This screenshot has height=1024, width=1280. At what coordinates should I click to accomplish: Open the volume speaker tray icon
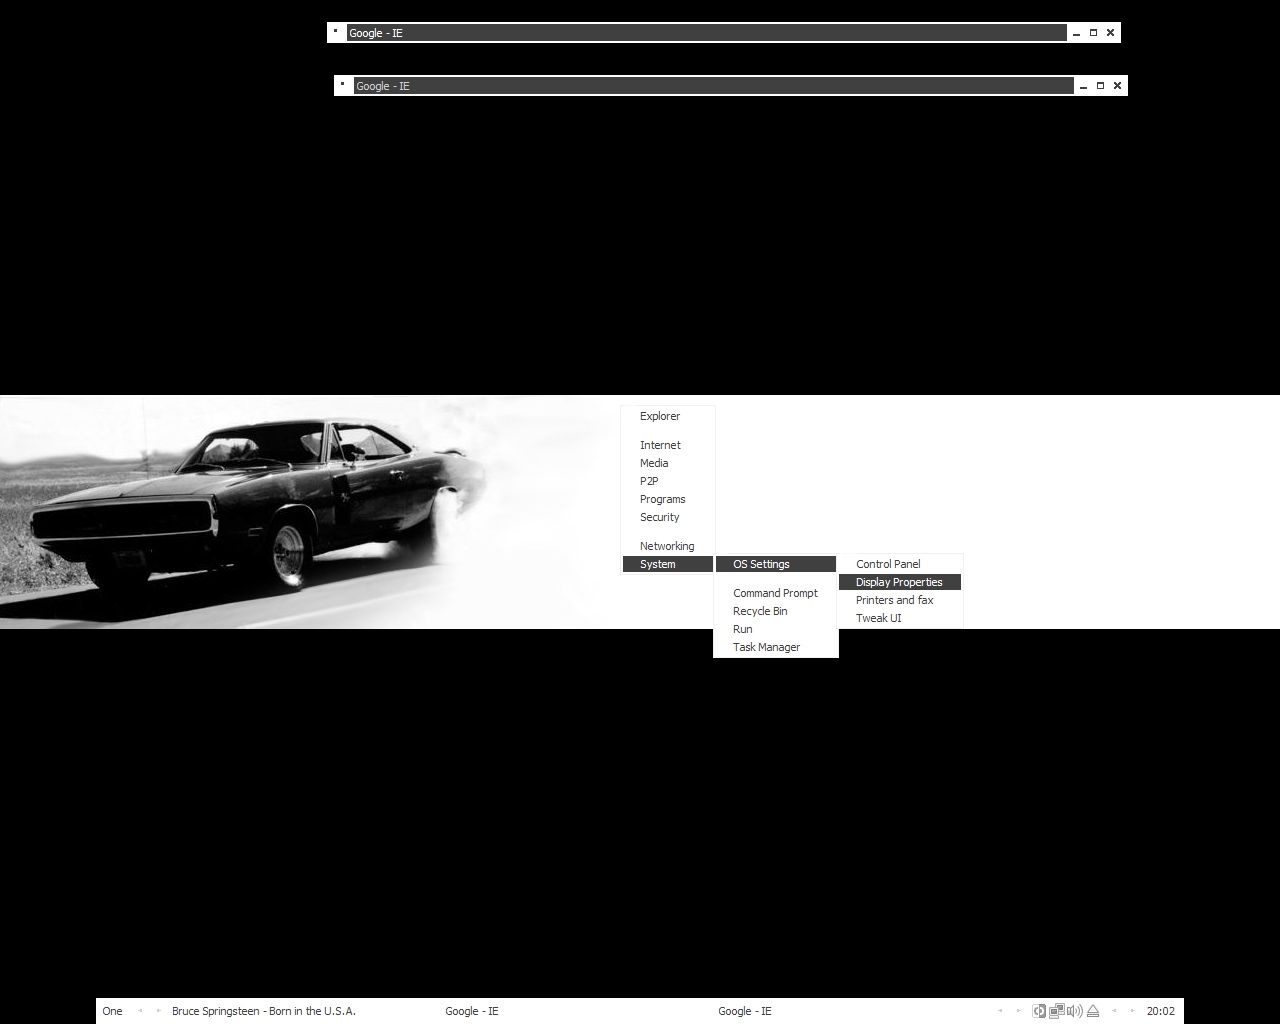click(1075, 1011)
